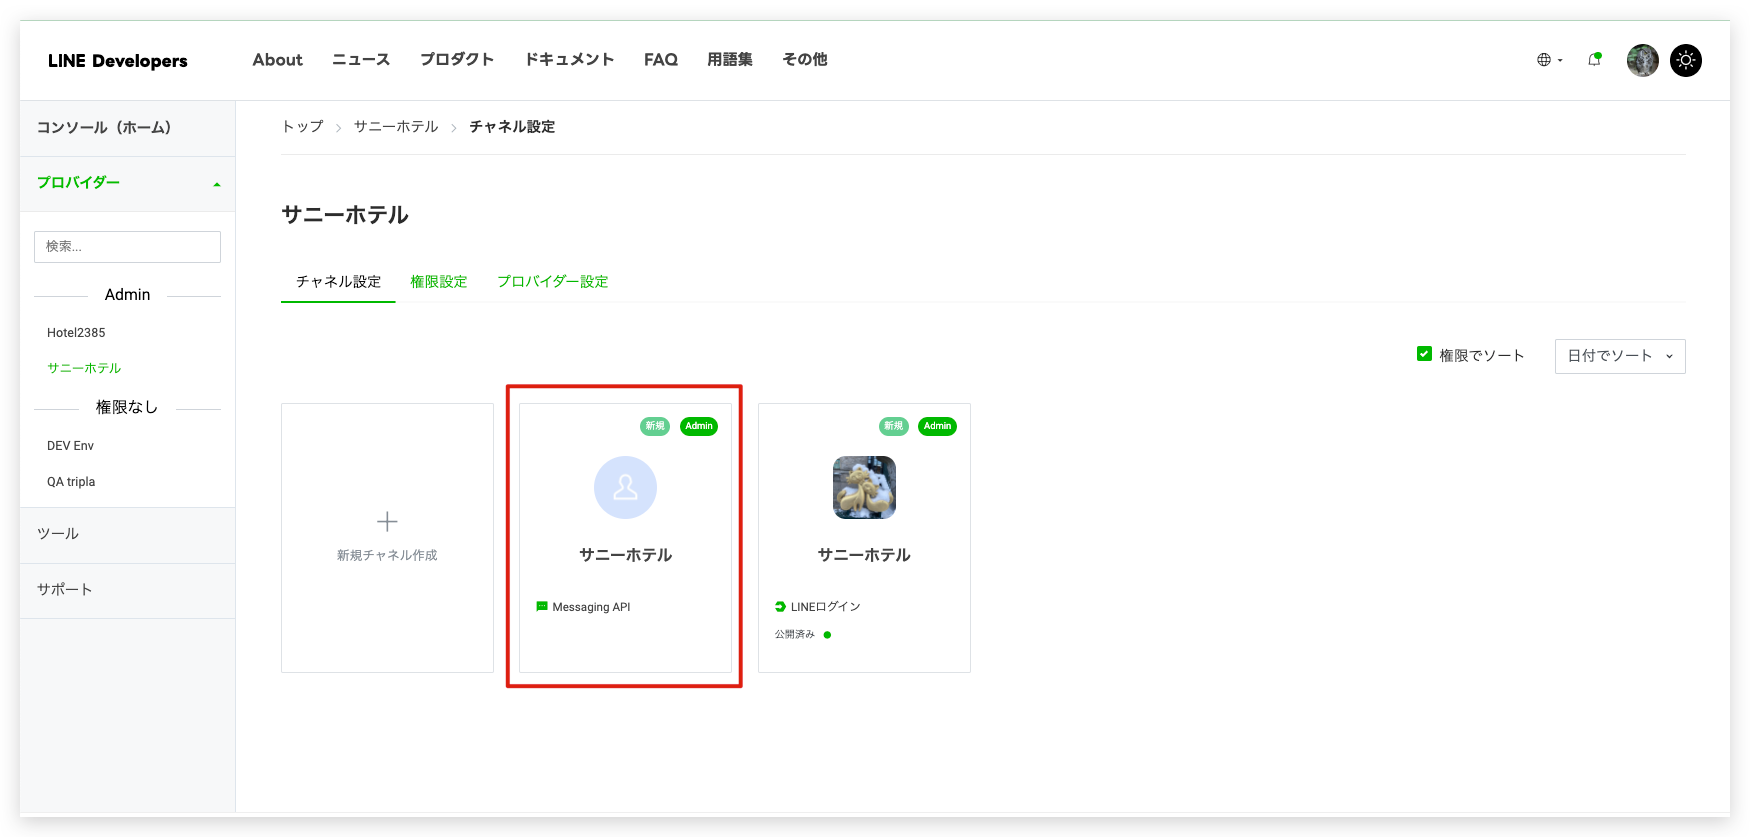This screenshot has width=1750, height=837.
Task: Select DEV Env provider in sidebar
Action: point(70,446)
